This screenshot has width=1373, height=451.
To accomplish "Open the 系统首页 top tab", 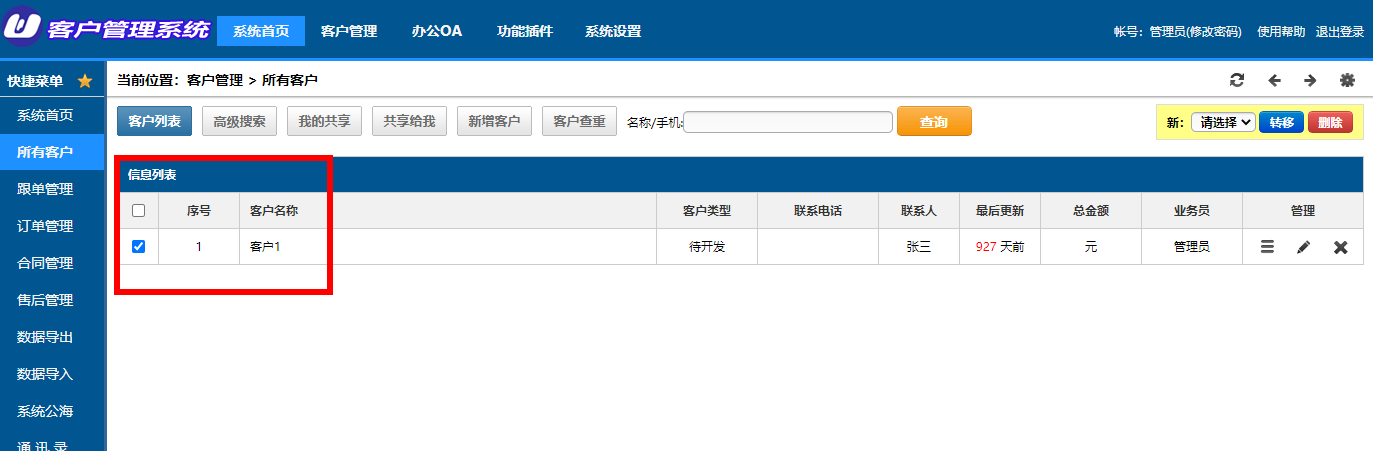I will [x=261, y=31].
